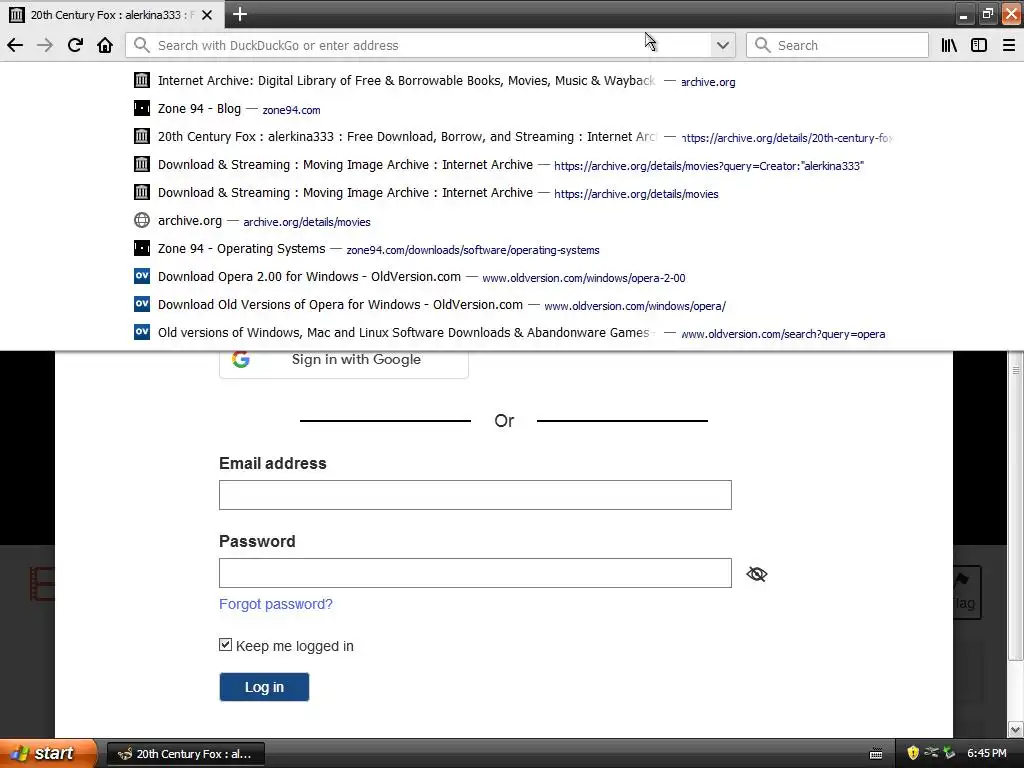This screenshot has width=1024, height=768.
Task: Reload the current page
Action: 75,45
